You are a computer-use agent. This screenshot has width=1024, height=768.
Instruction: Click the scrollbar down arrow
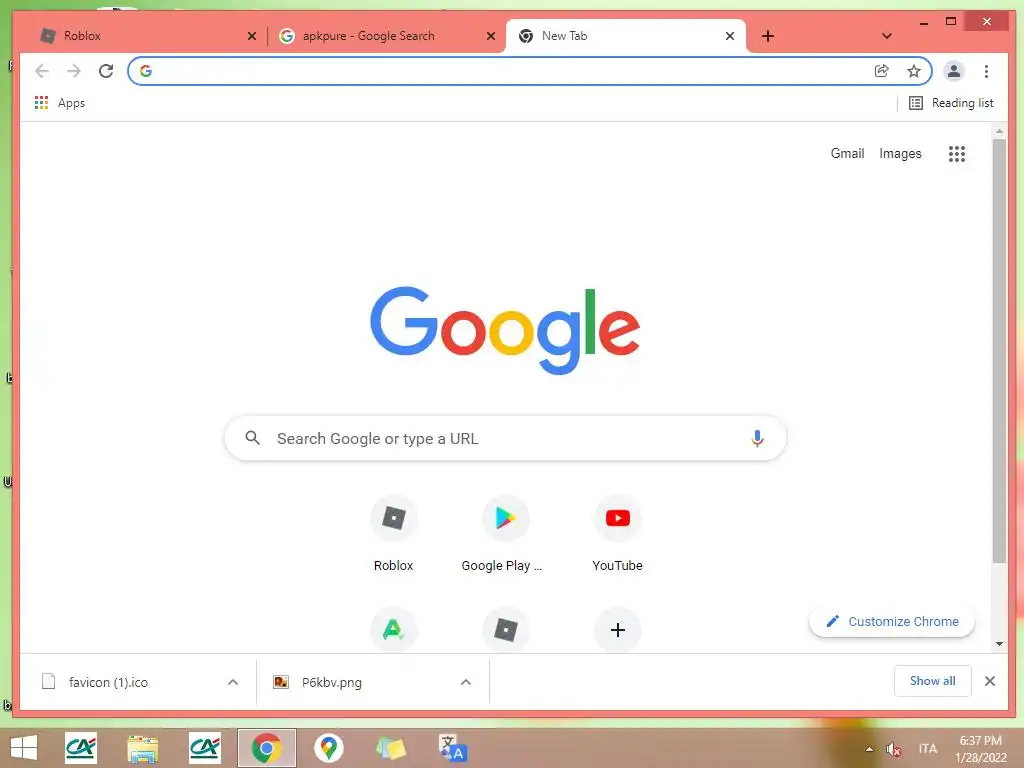click(999, 644)
